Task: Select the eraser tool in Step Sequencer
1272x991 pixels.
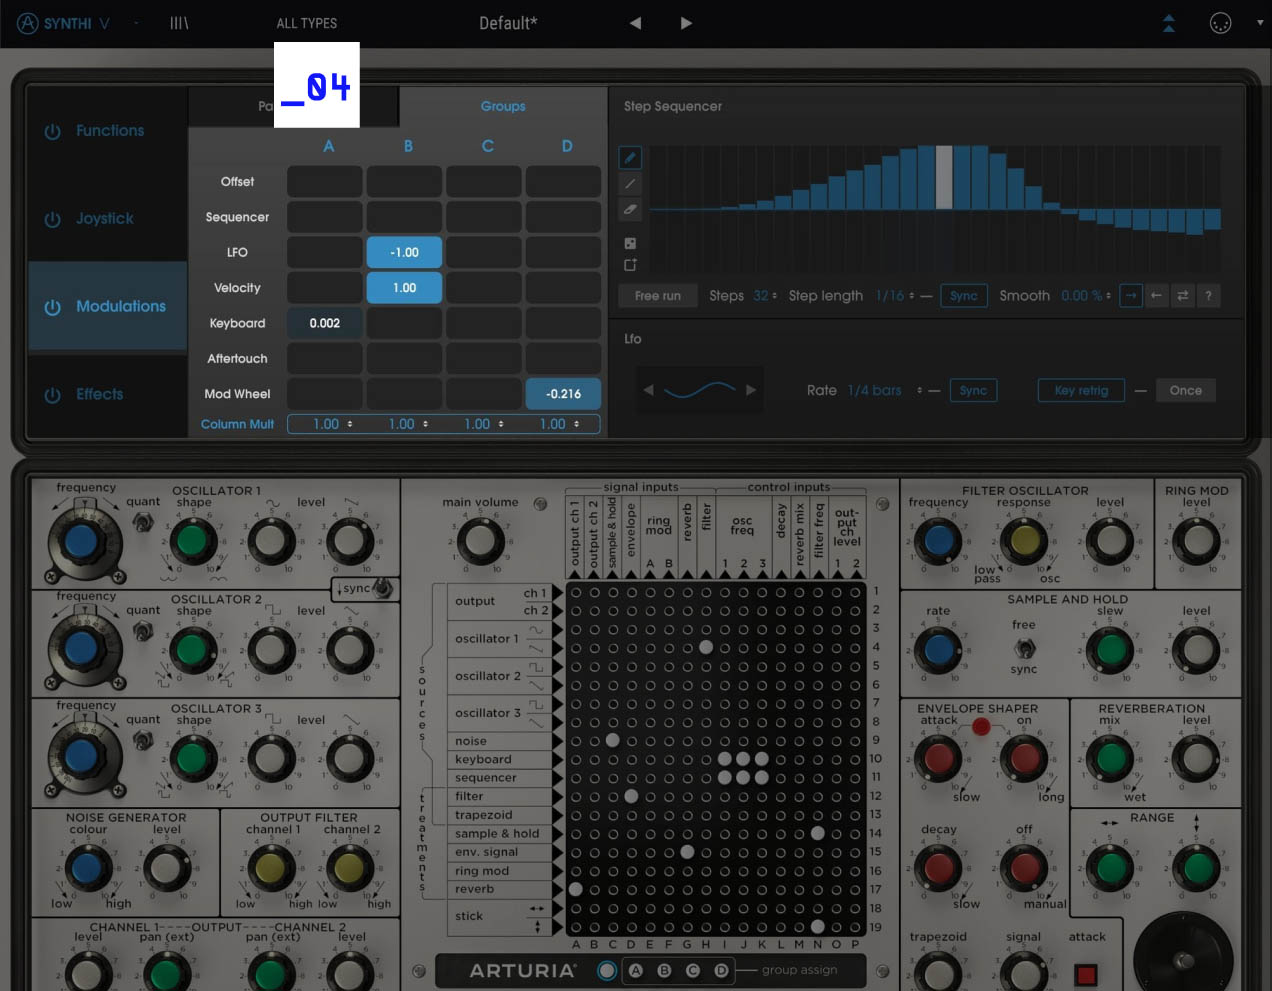Action: (x=630, y=209)
